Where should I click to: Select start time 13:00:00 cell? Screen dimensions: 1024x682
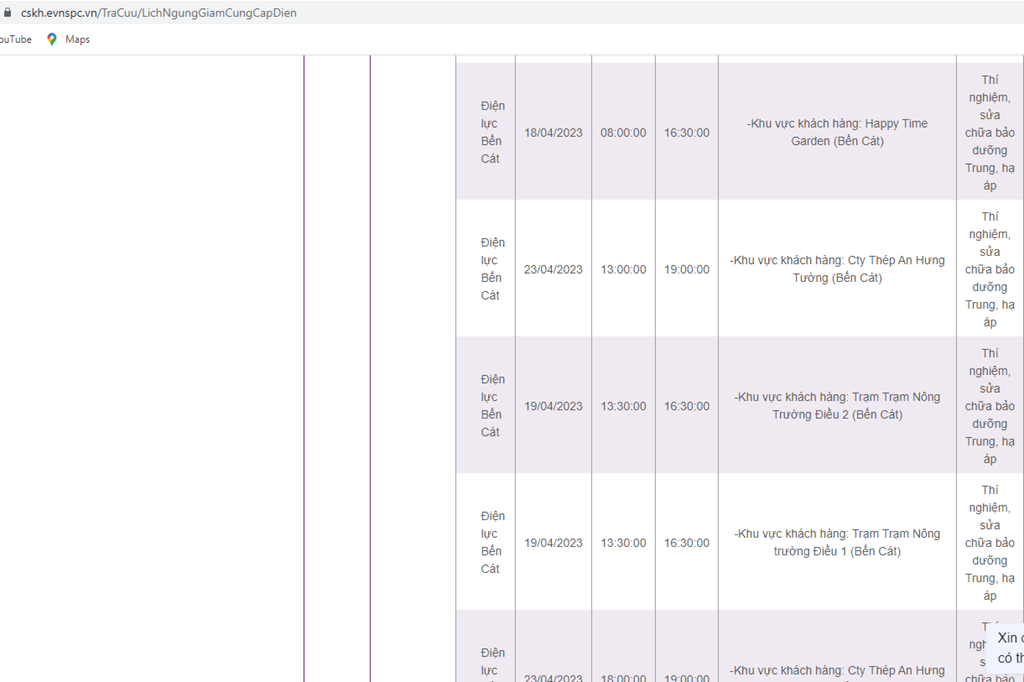[623, 269]
